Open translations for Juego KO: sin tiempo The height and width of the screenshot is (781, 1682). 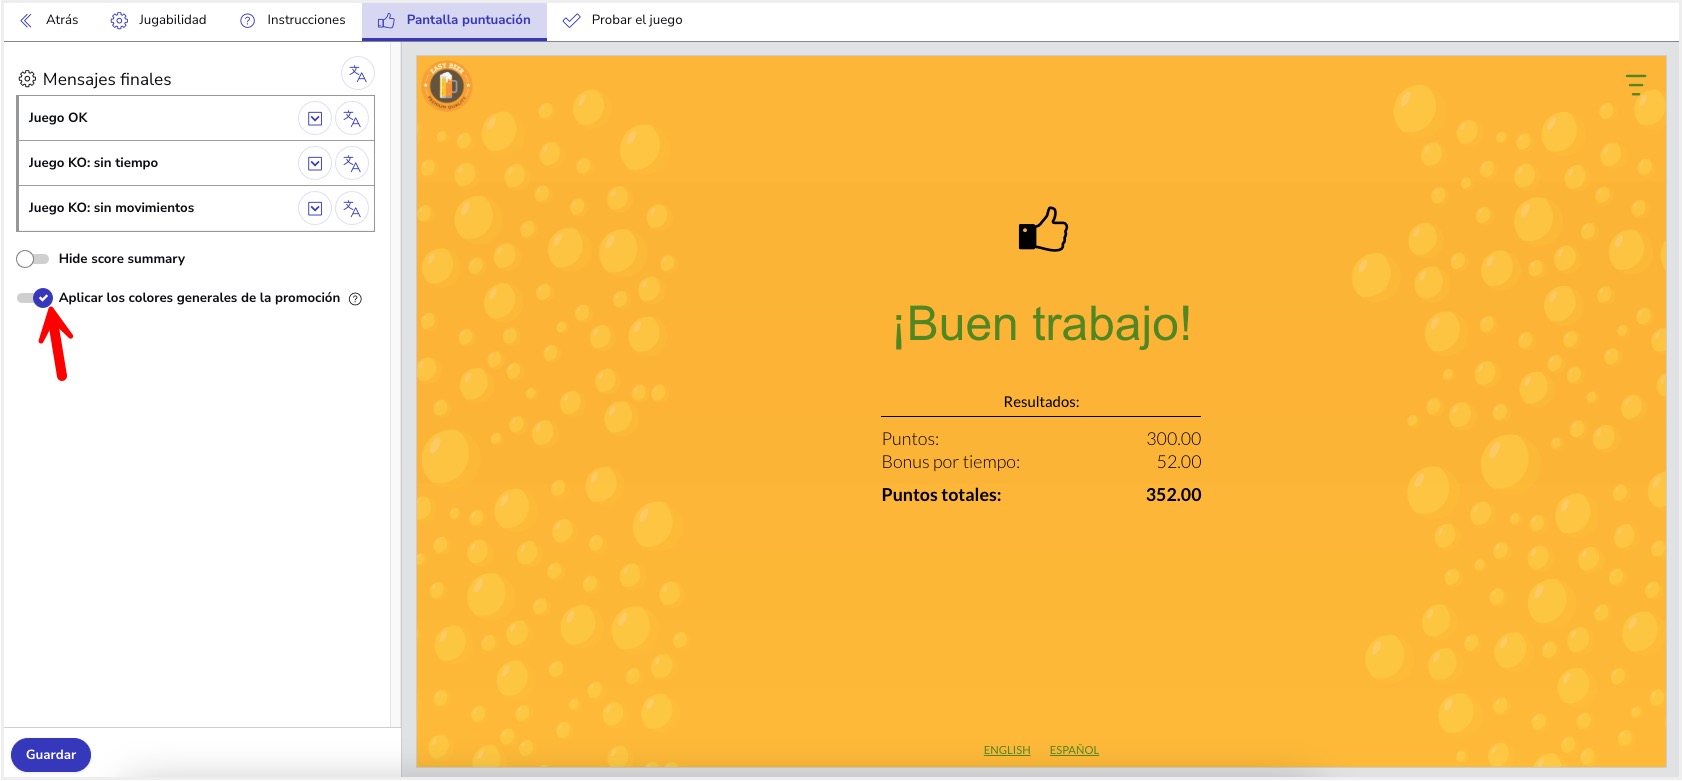(x=351, y=164)
